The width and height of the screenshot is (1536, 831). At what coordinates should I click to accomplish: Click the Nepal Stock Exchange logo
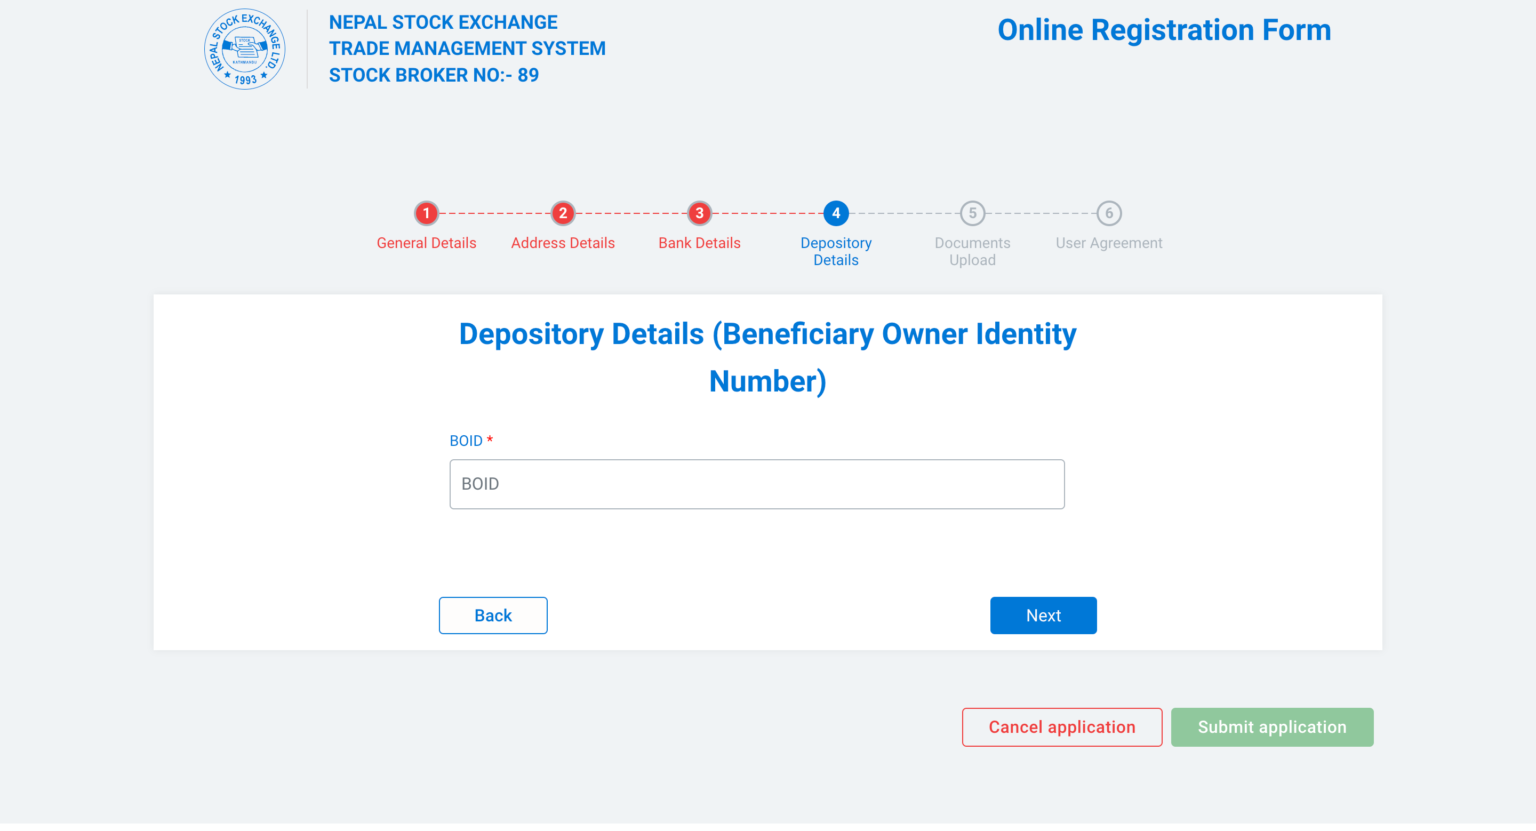click(x=244, y=48)
